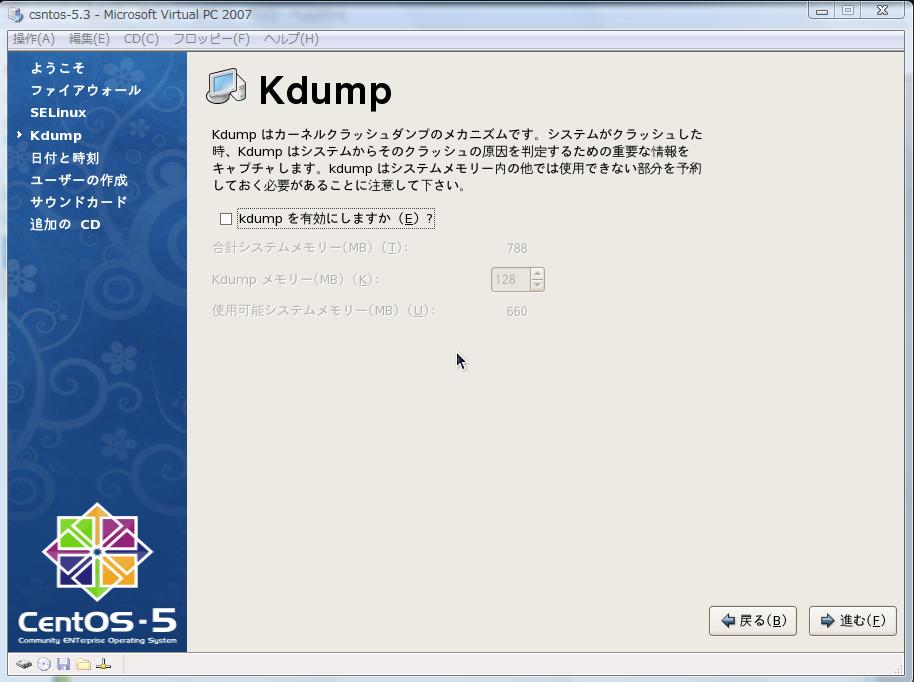Click the hard disk status icon

coord(23,664)
